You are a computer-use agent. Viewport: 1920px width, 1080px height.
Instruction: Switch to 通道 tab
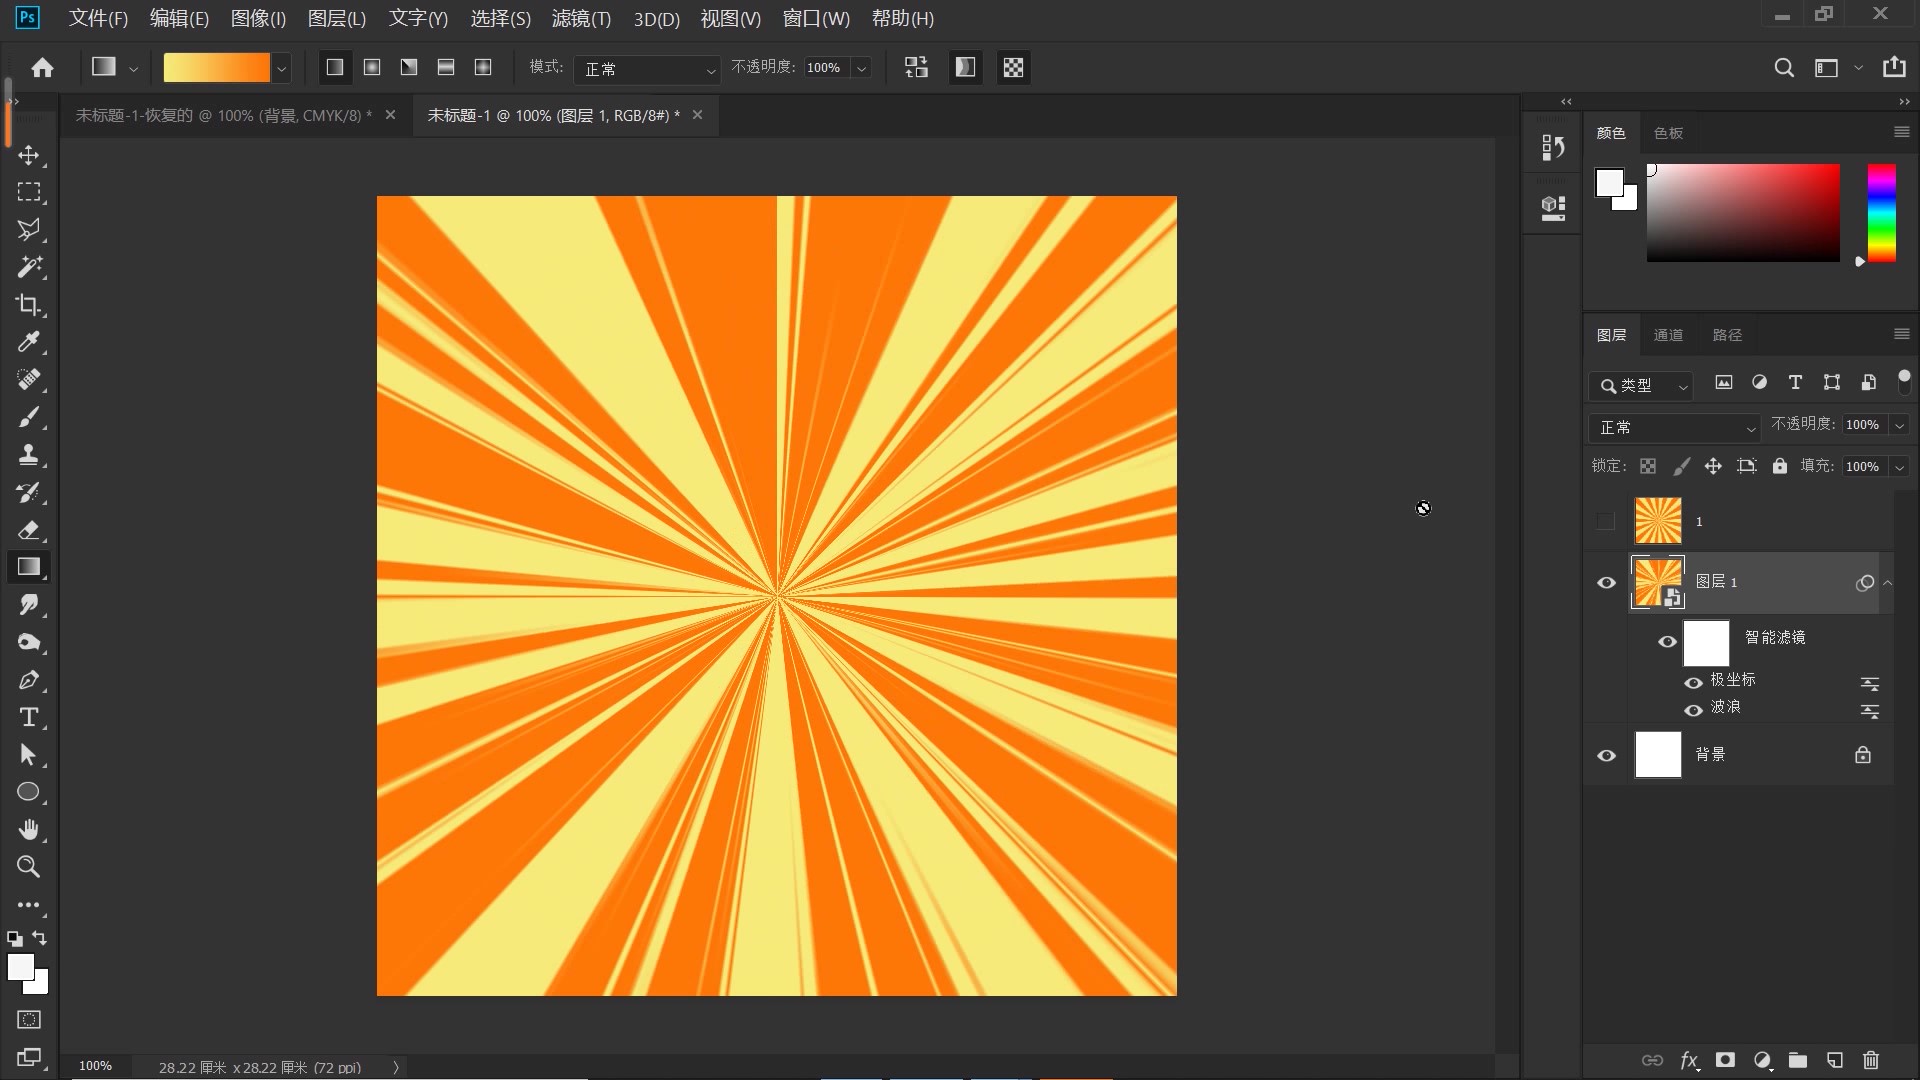pos(1668,334)
